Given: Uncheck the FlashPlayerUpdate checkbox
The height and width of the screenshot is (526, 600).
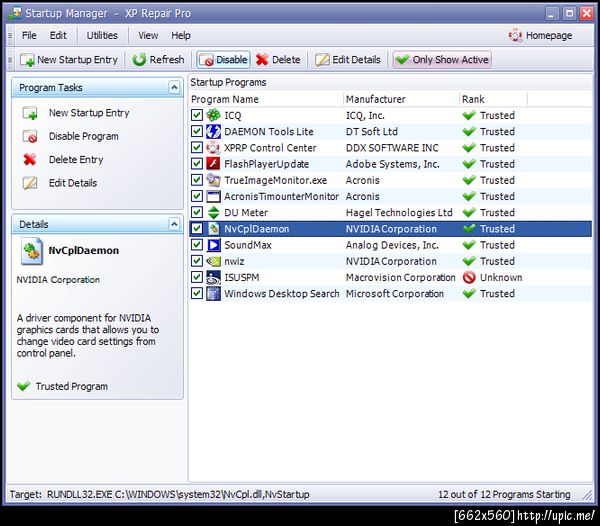Looking at the screenshot, I should (x=197, y=164).
